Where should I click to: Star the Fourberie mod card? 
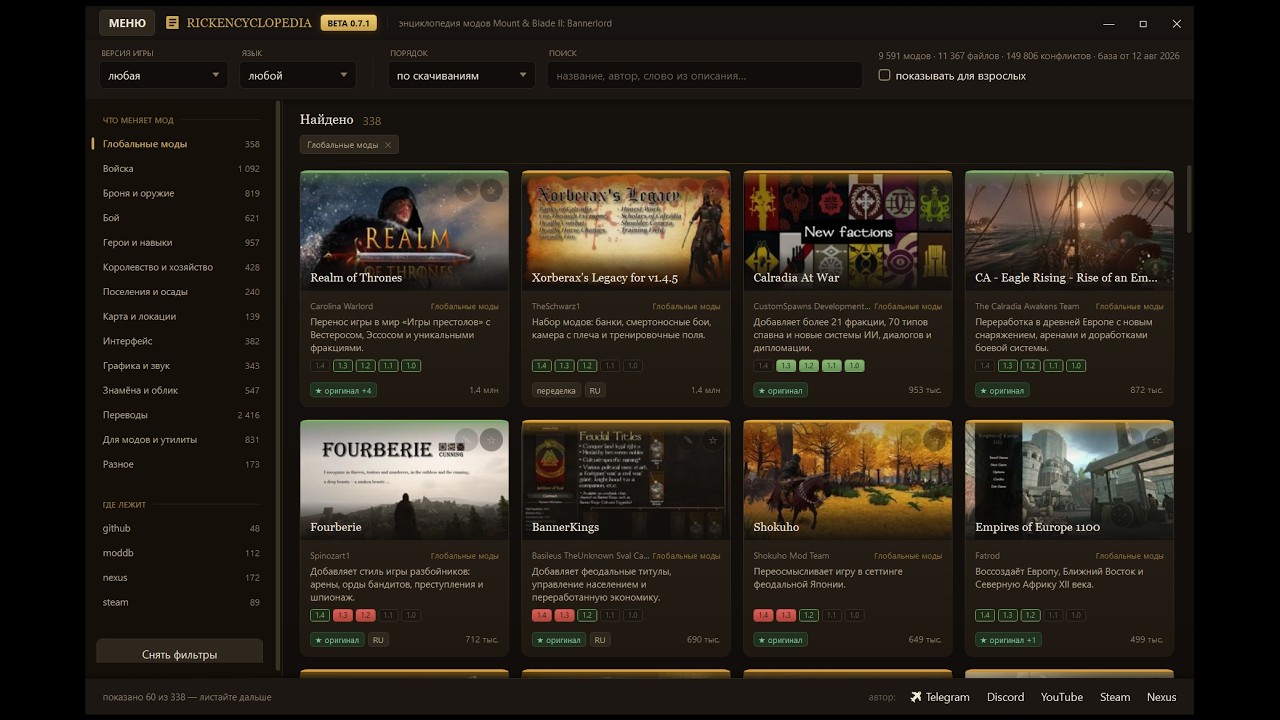pos(491,439)
